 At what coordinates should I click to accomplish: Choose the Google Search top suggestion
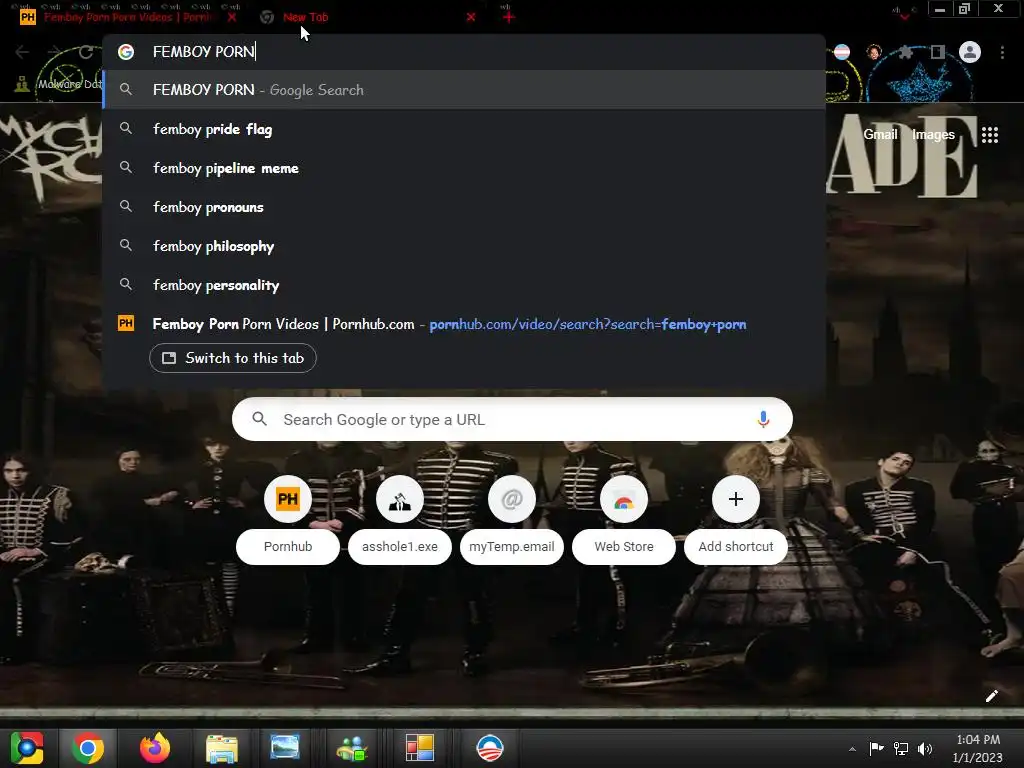(x=464, y=89)
